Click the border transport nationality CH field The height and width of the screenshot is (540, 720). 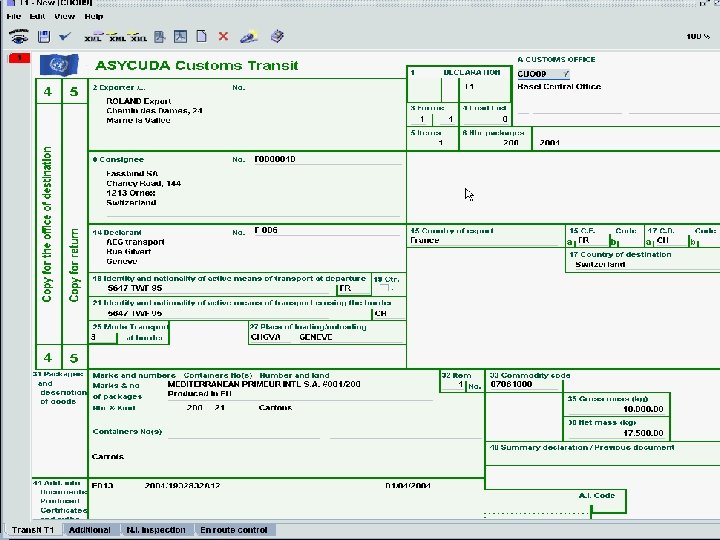click(388, 314)
